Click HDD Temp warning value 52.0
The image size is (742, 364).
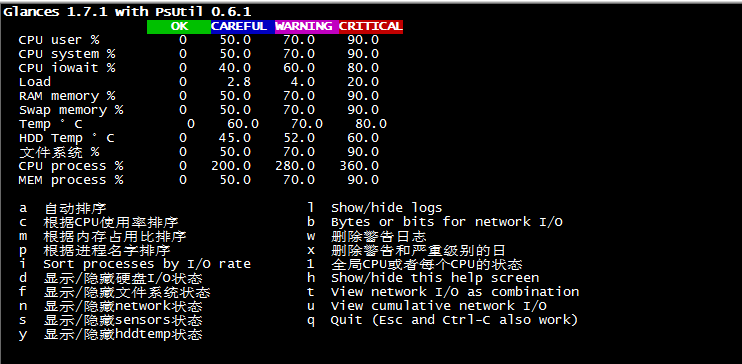click(299, 138)
